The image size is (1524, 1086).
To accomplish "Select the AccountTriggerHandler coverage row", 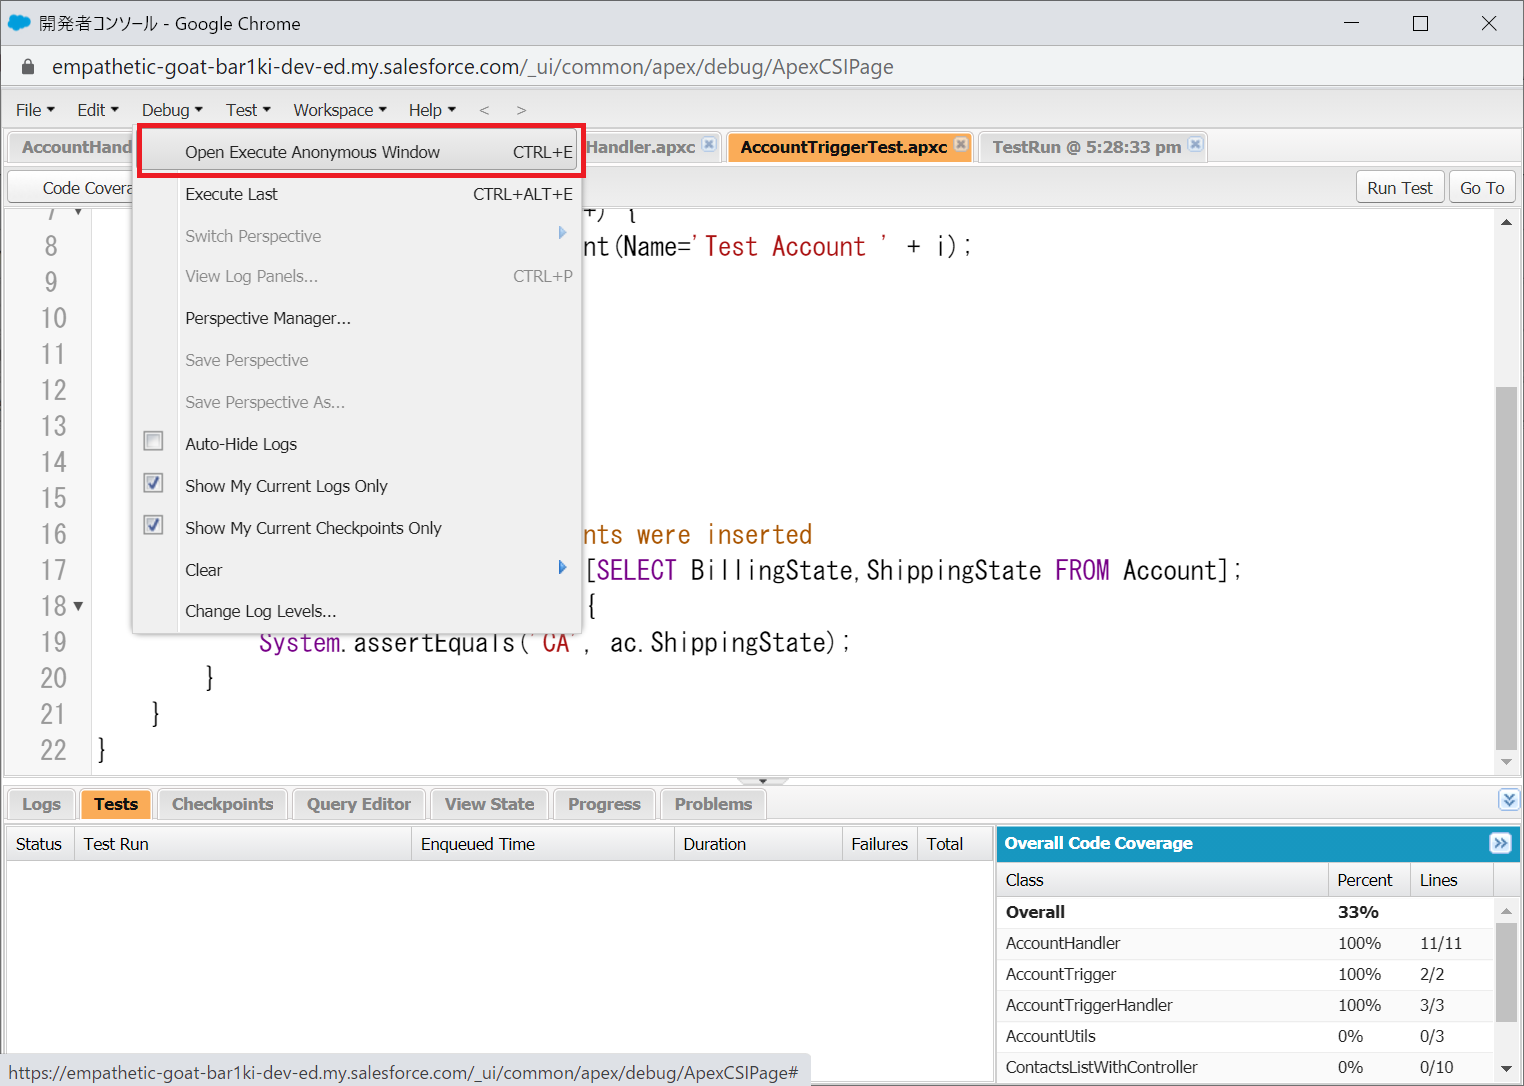I will tap(1245, 1005).
